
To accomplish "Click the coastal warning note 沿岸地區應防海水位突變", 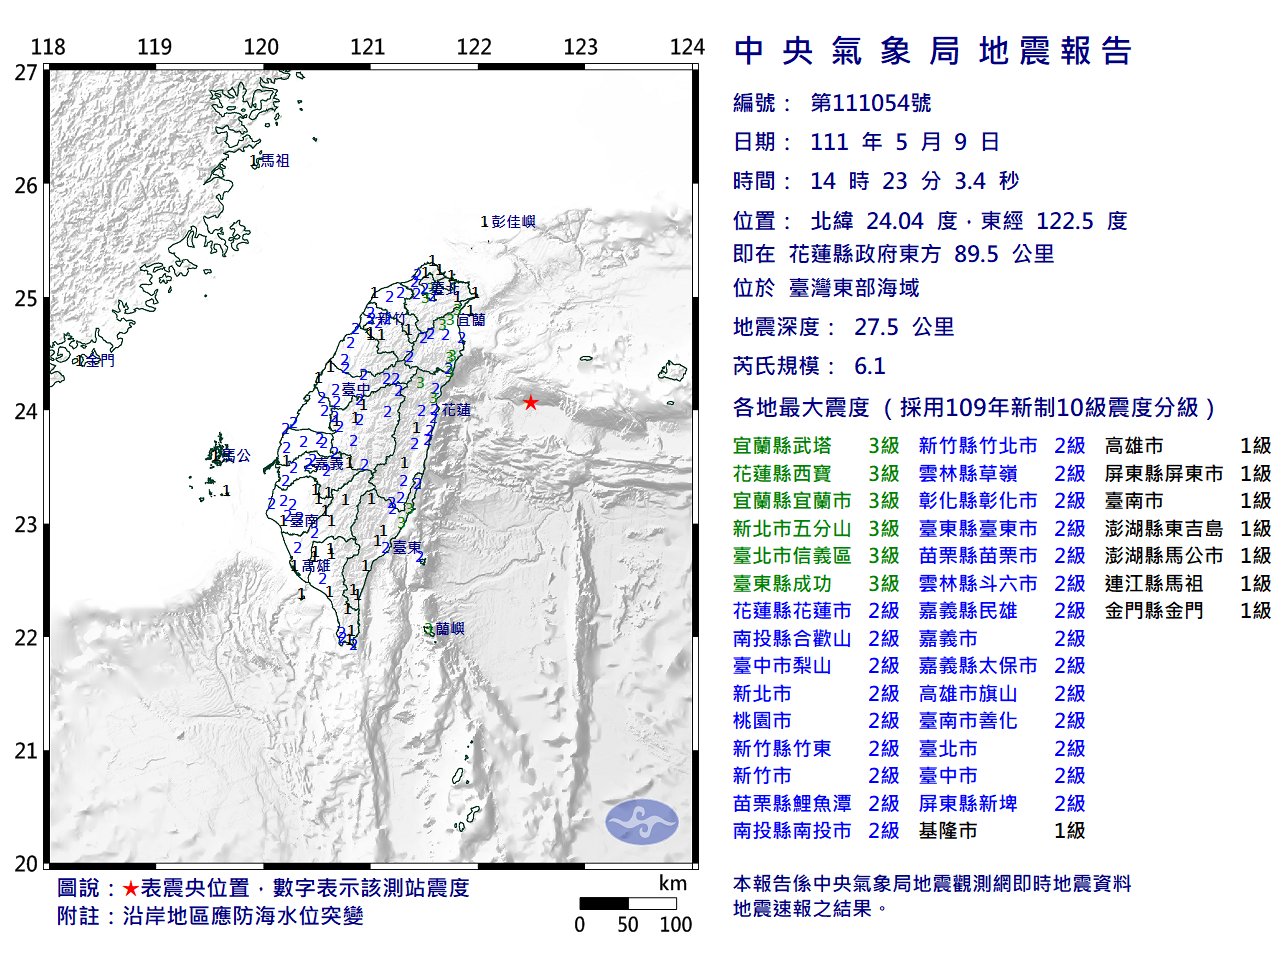I will (243, 916).
